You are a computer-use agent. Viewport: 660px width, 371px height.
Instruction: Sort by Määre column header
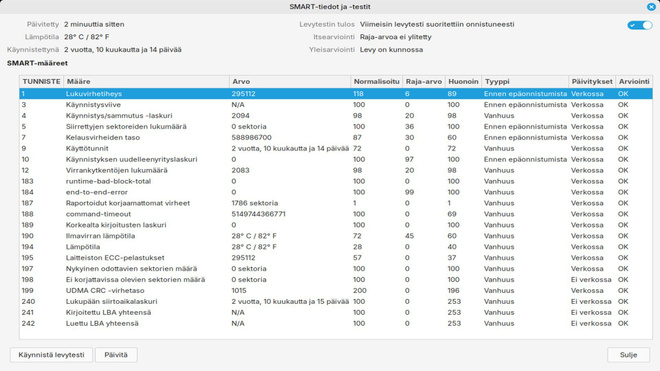[x=146, y=81]
